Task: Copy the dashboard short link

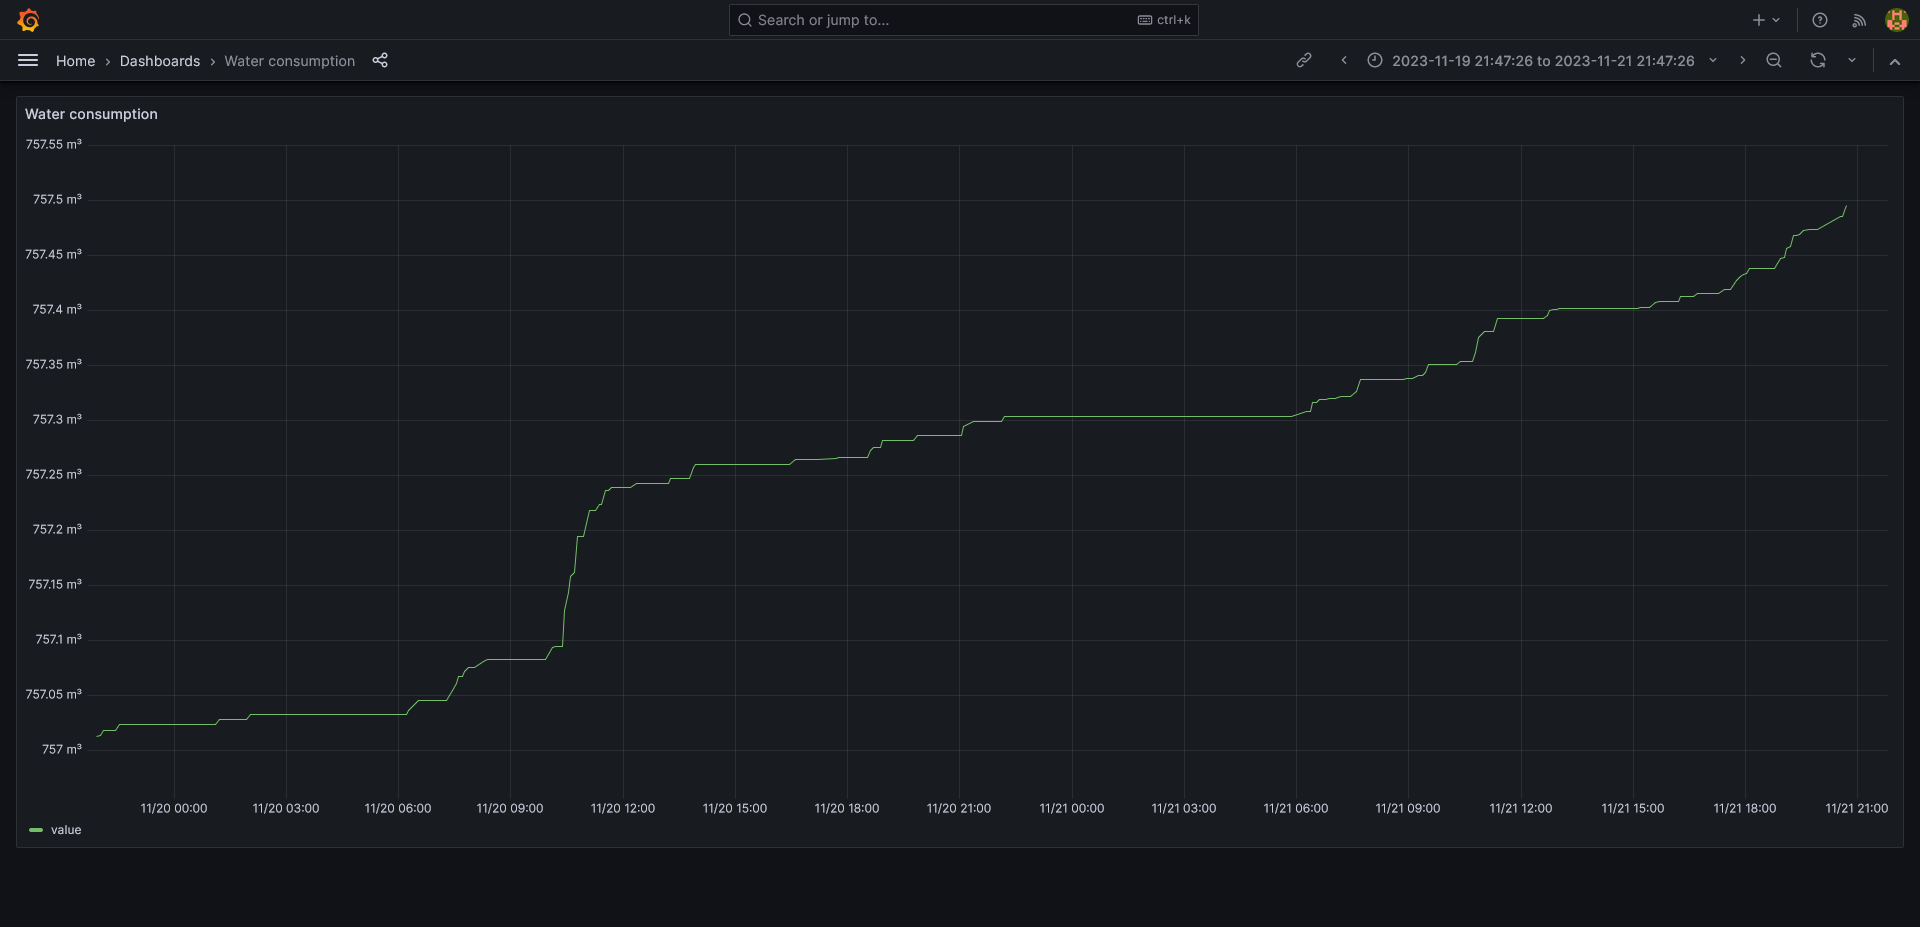Action: tap(1304, 61)
